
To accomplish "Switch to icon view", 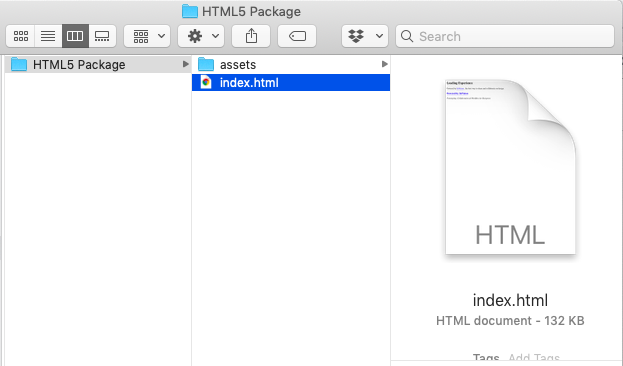I will (x=21, y=36).
